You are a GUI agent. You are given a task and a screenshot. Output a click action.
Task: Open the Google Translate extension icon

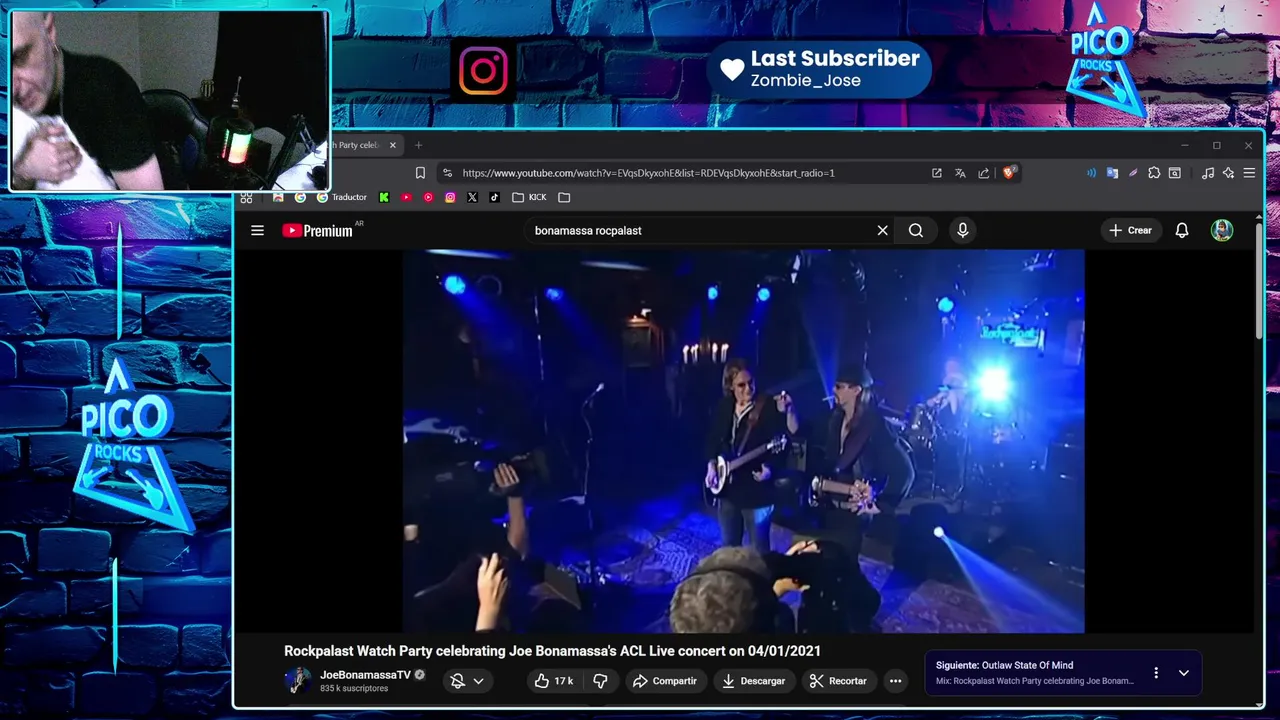coord(1112,173)
